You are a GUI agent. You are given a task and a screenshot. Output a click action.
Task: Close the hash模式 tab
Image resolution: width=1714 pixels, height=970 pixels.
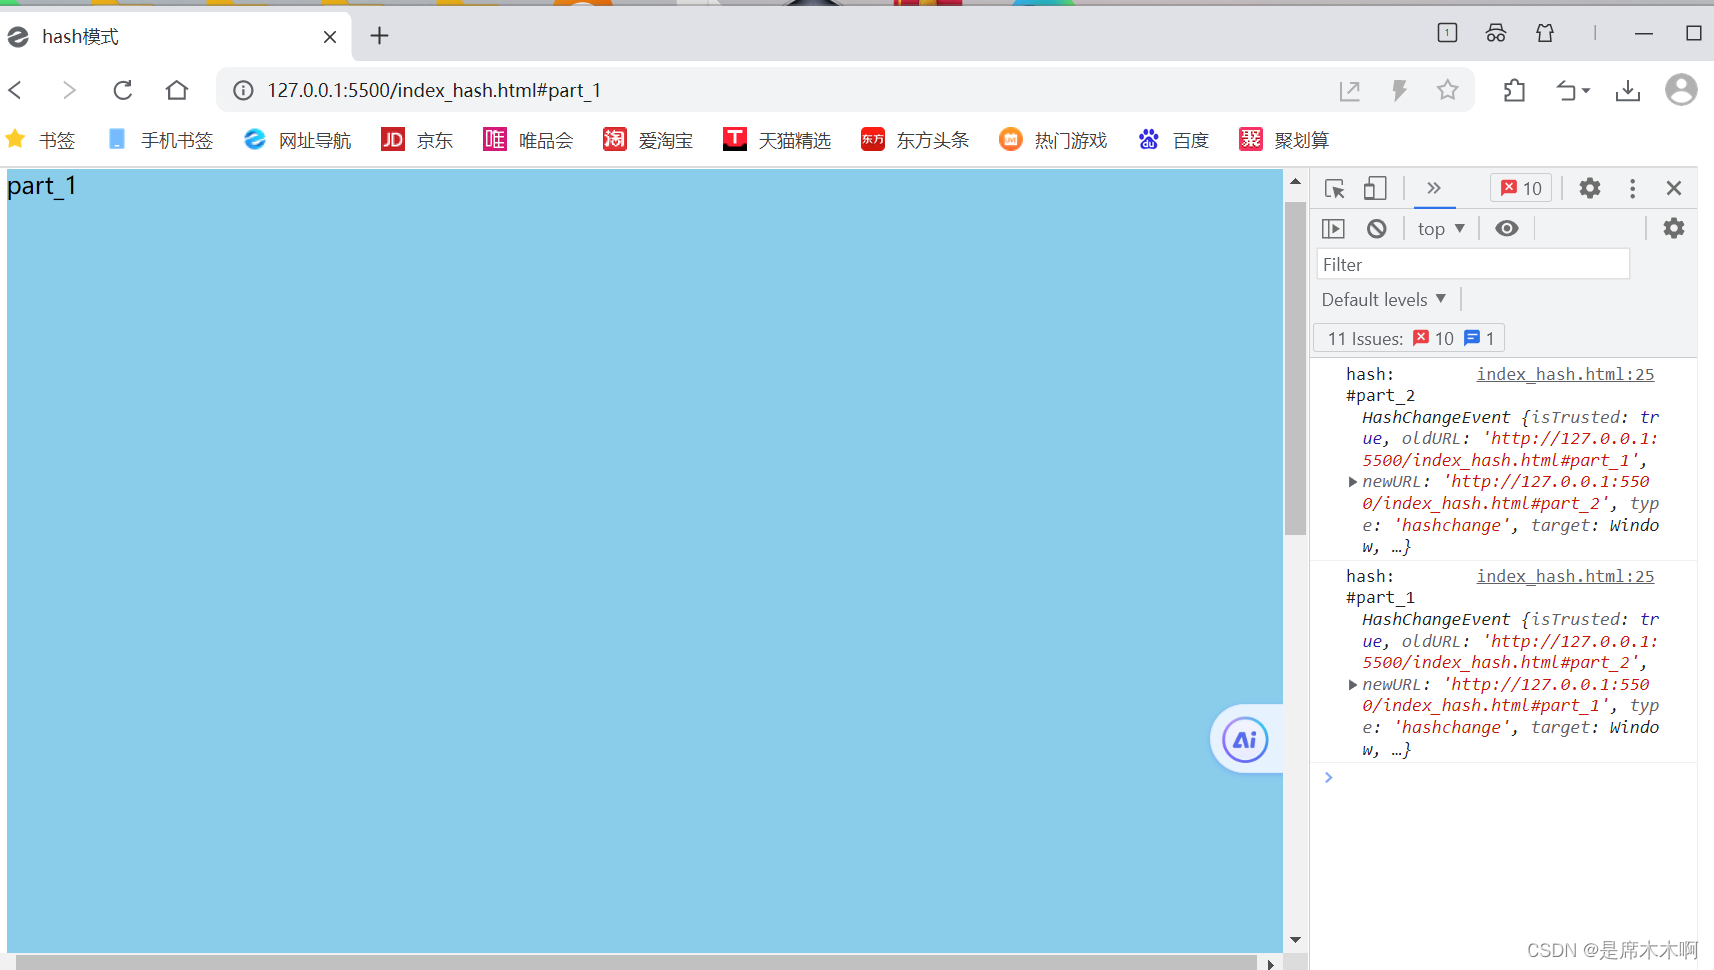(x=330, y=37)
